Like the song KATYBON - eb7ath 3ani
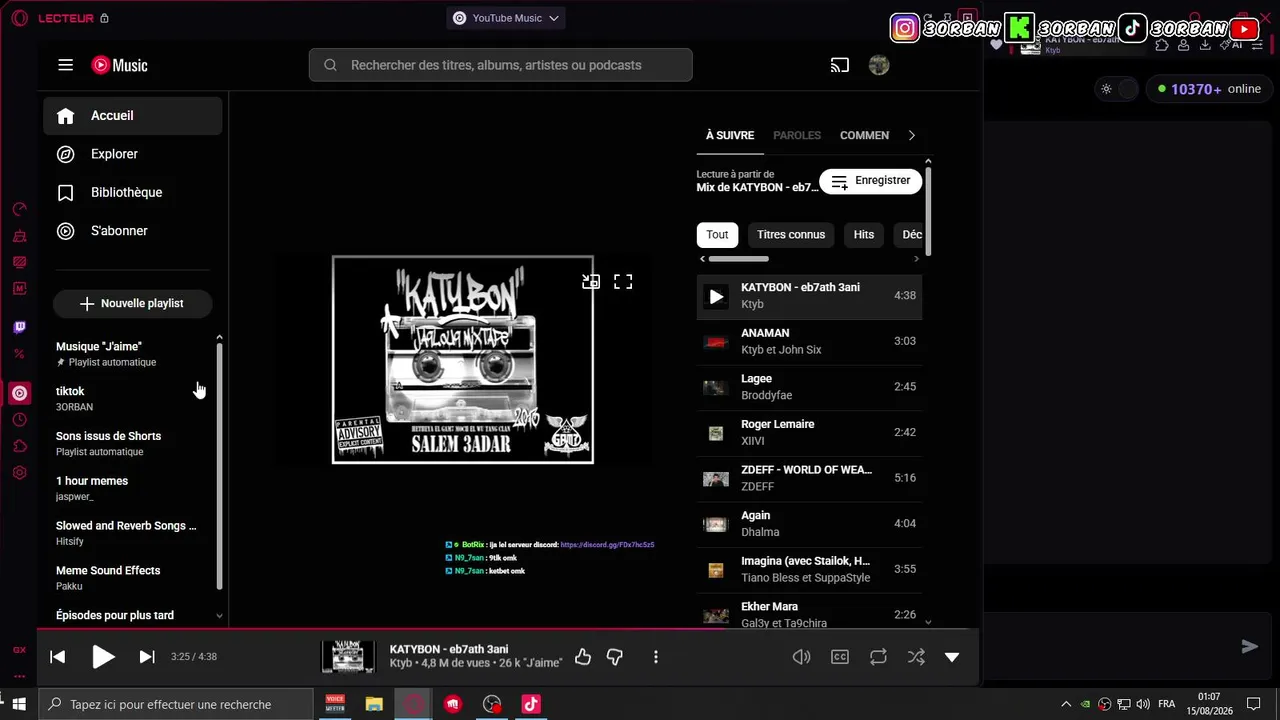The image size is (1280, 720). [x=583, y=657]
